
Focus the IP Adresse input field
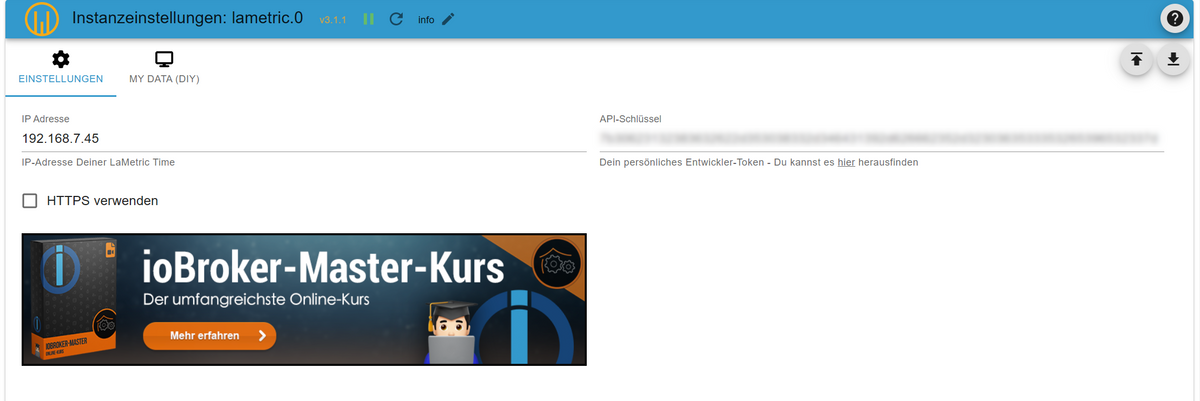(x=304, y=138)
